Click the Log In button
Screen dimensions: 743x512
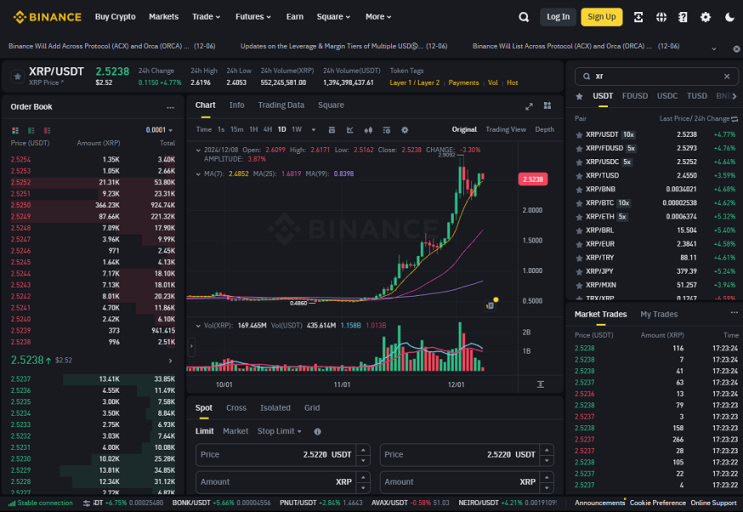pos(558,17)
